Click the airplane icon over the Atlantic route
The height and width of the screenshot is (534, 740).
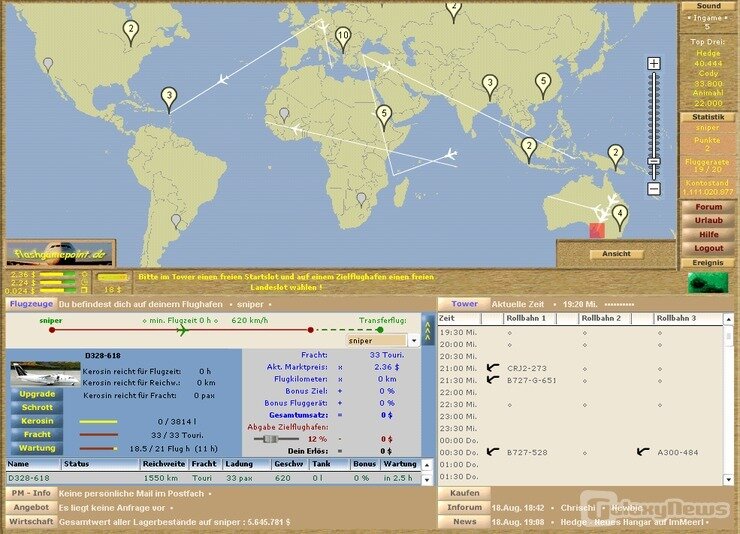(222, 79)
